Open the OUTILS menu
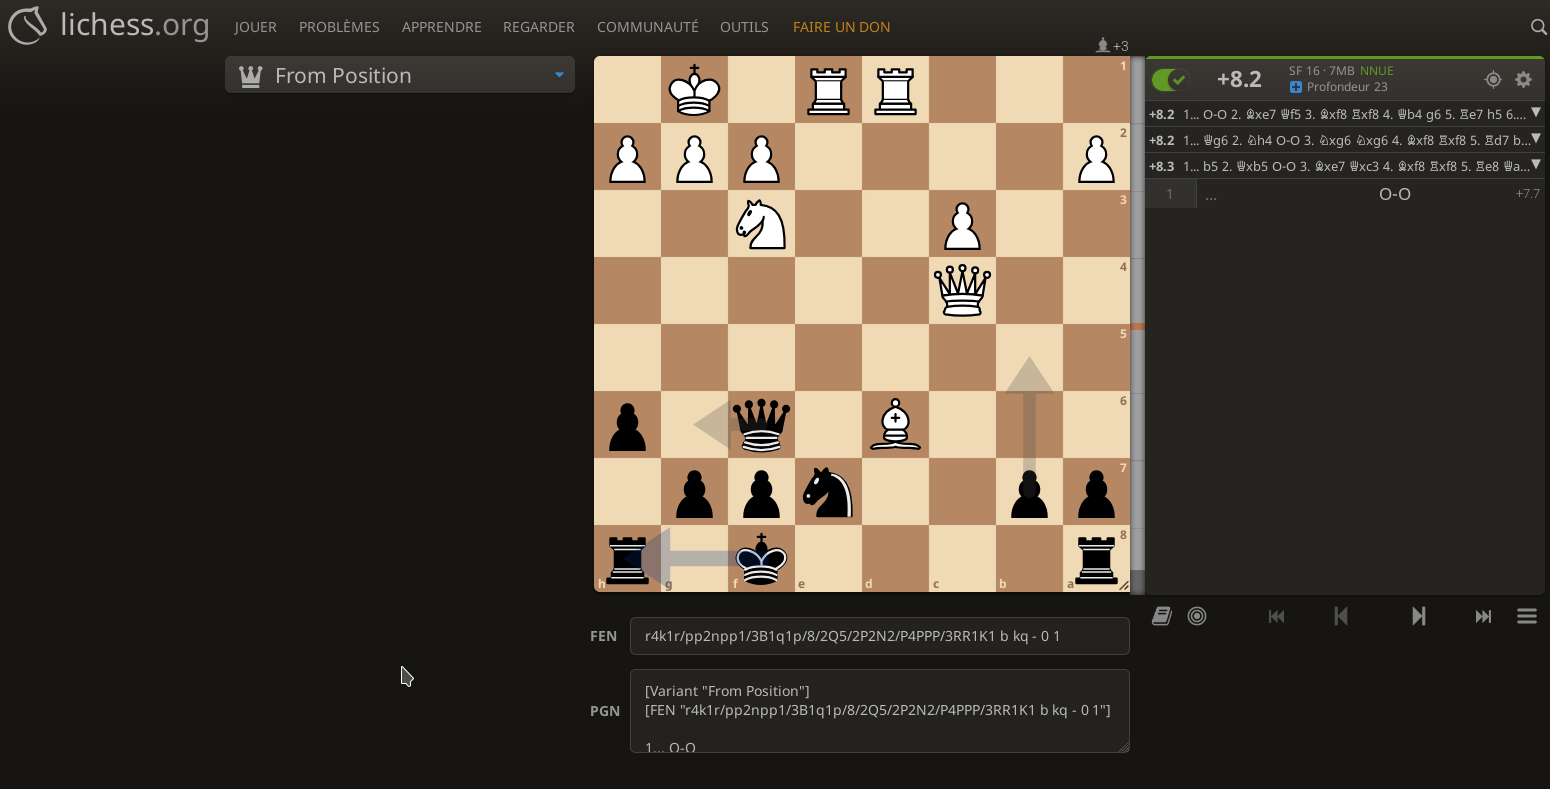Viewport: 1550px width, 789px height. 744,27
